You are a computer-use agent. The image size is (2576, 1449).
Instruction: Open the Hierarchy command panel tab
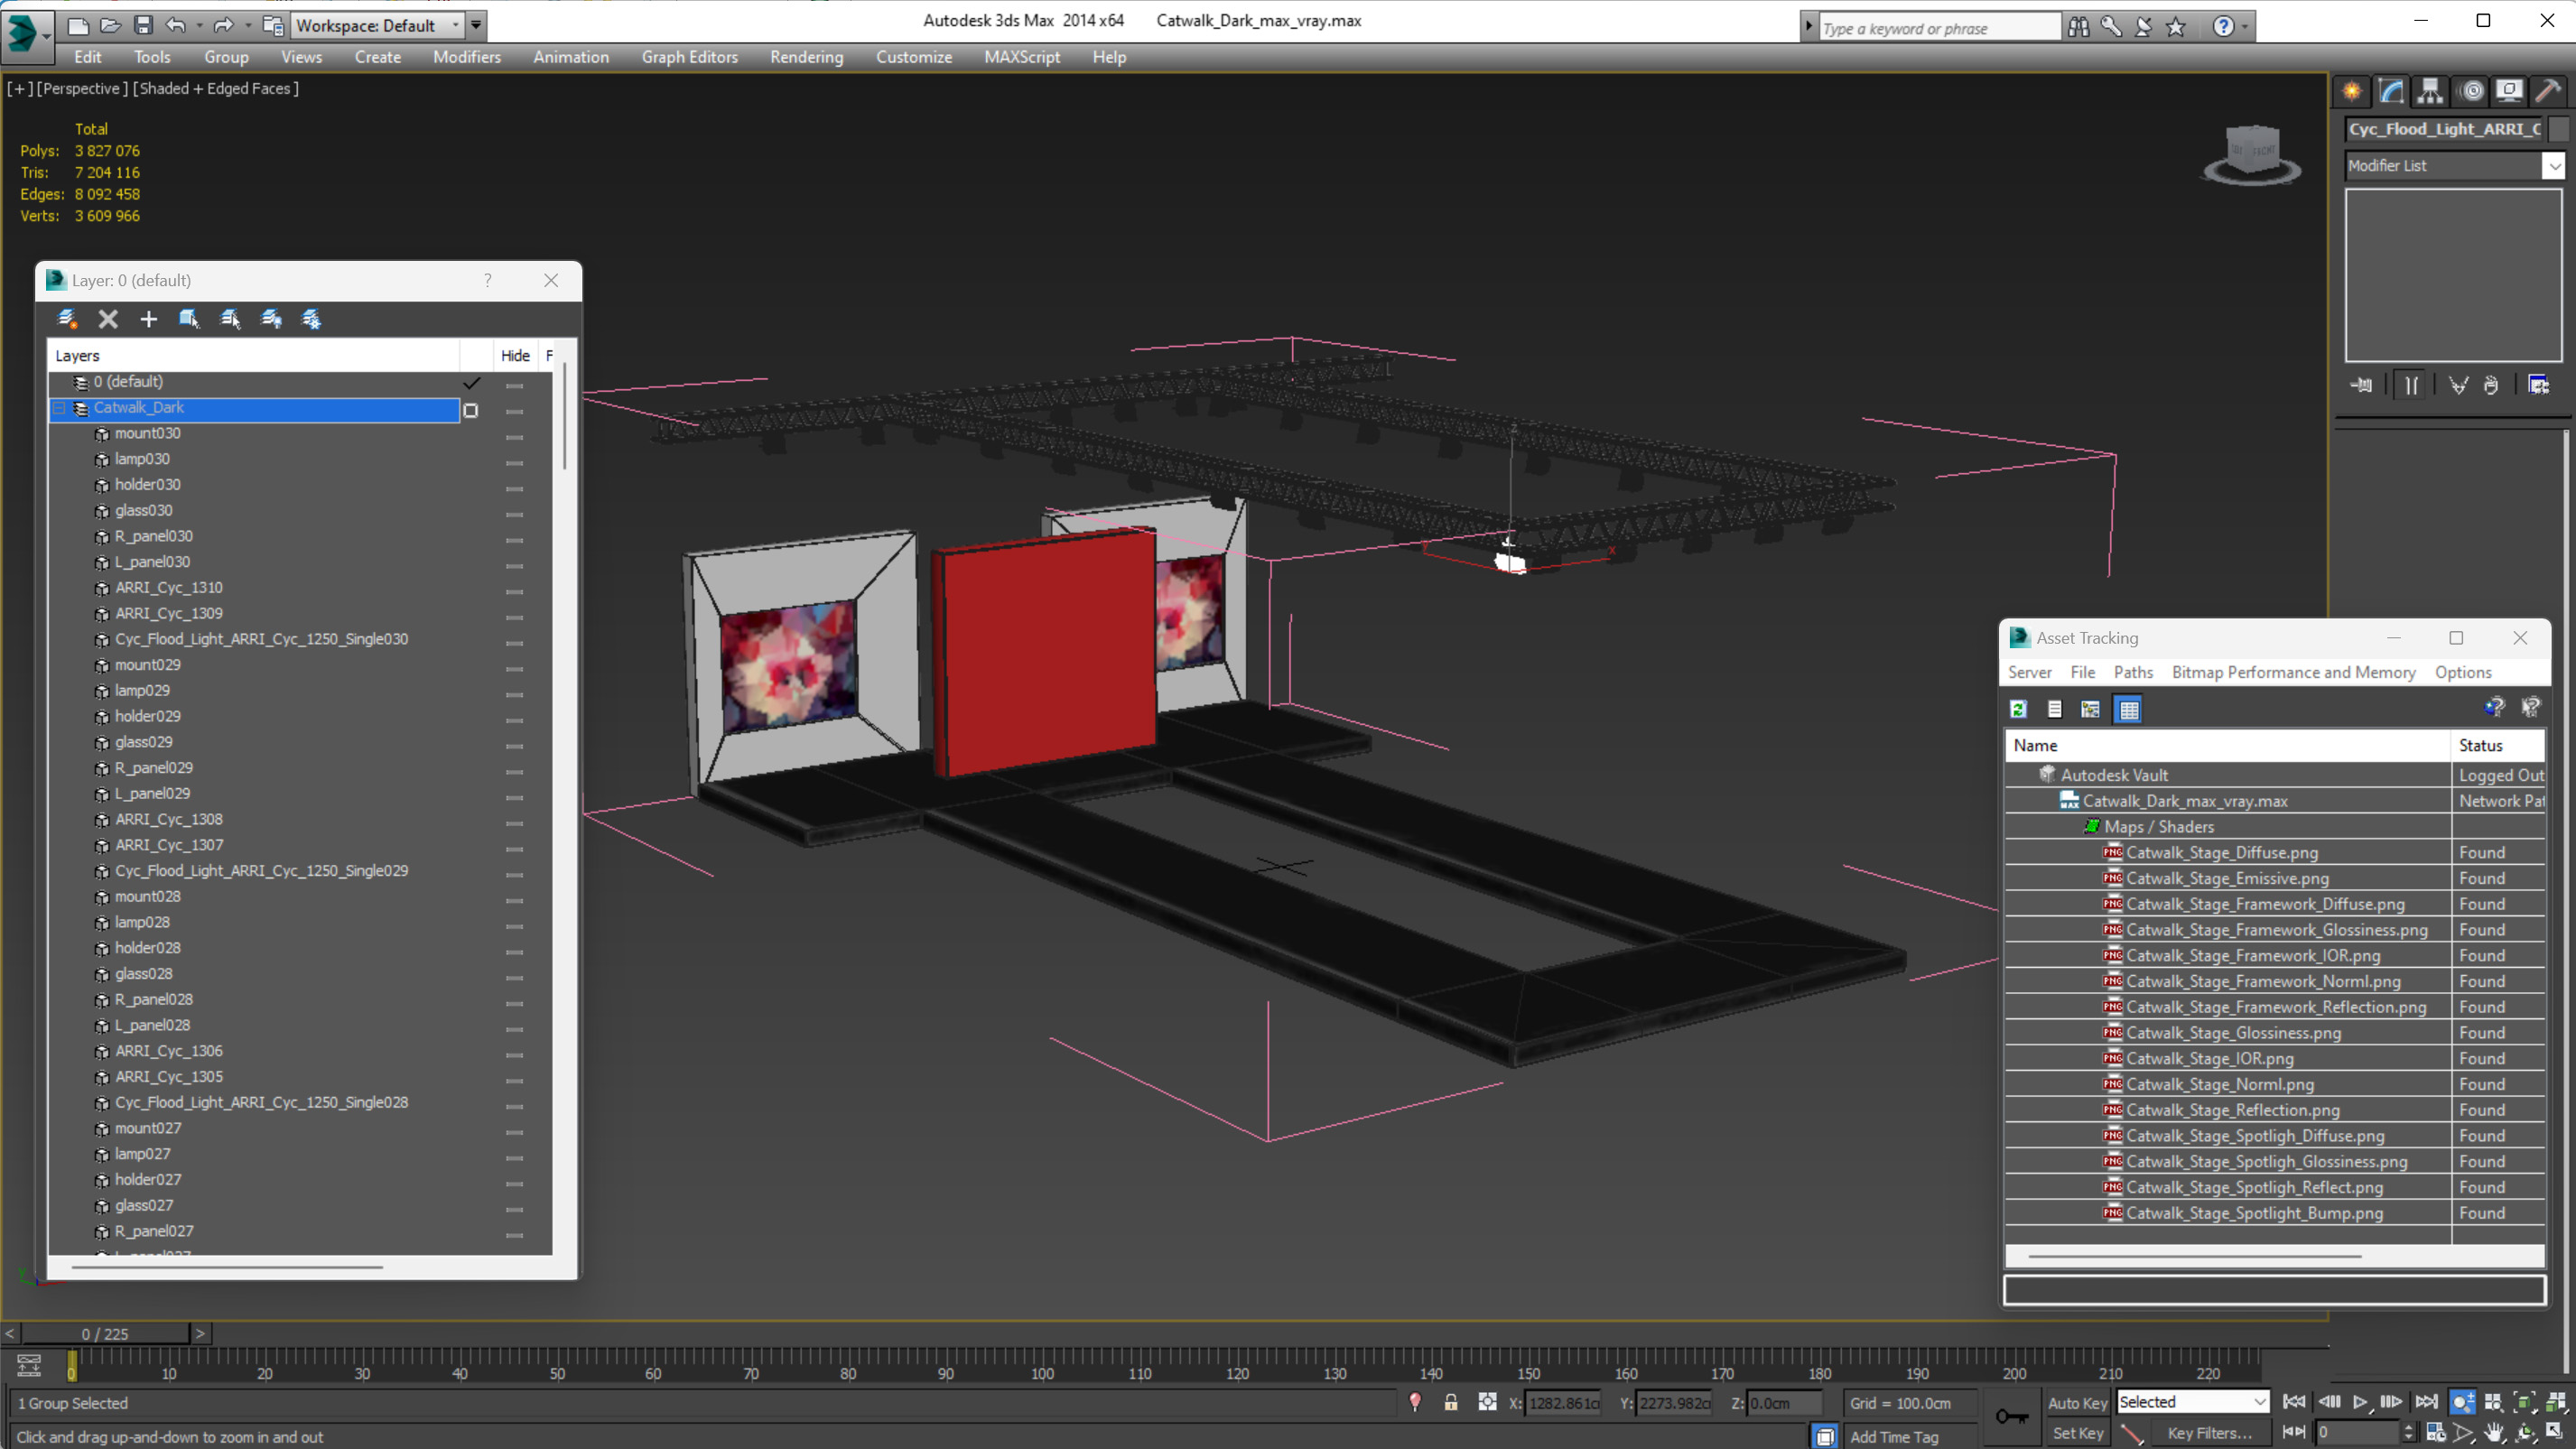point(2430,91)
